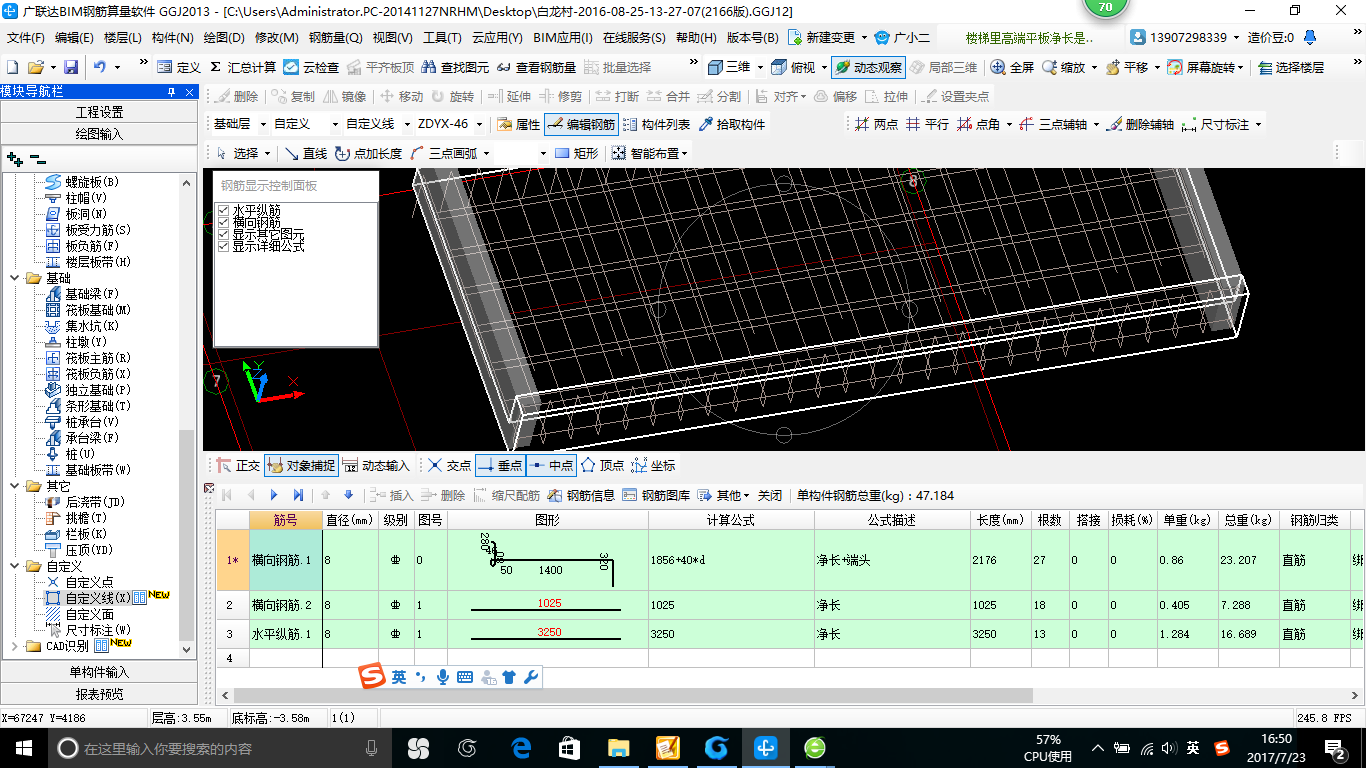Screen dimensions: 1366x768
Task: Open the 汇总计算 summary calculation tool
Action: [243, 67]
